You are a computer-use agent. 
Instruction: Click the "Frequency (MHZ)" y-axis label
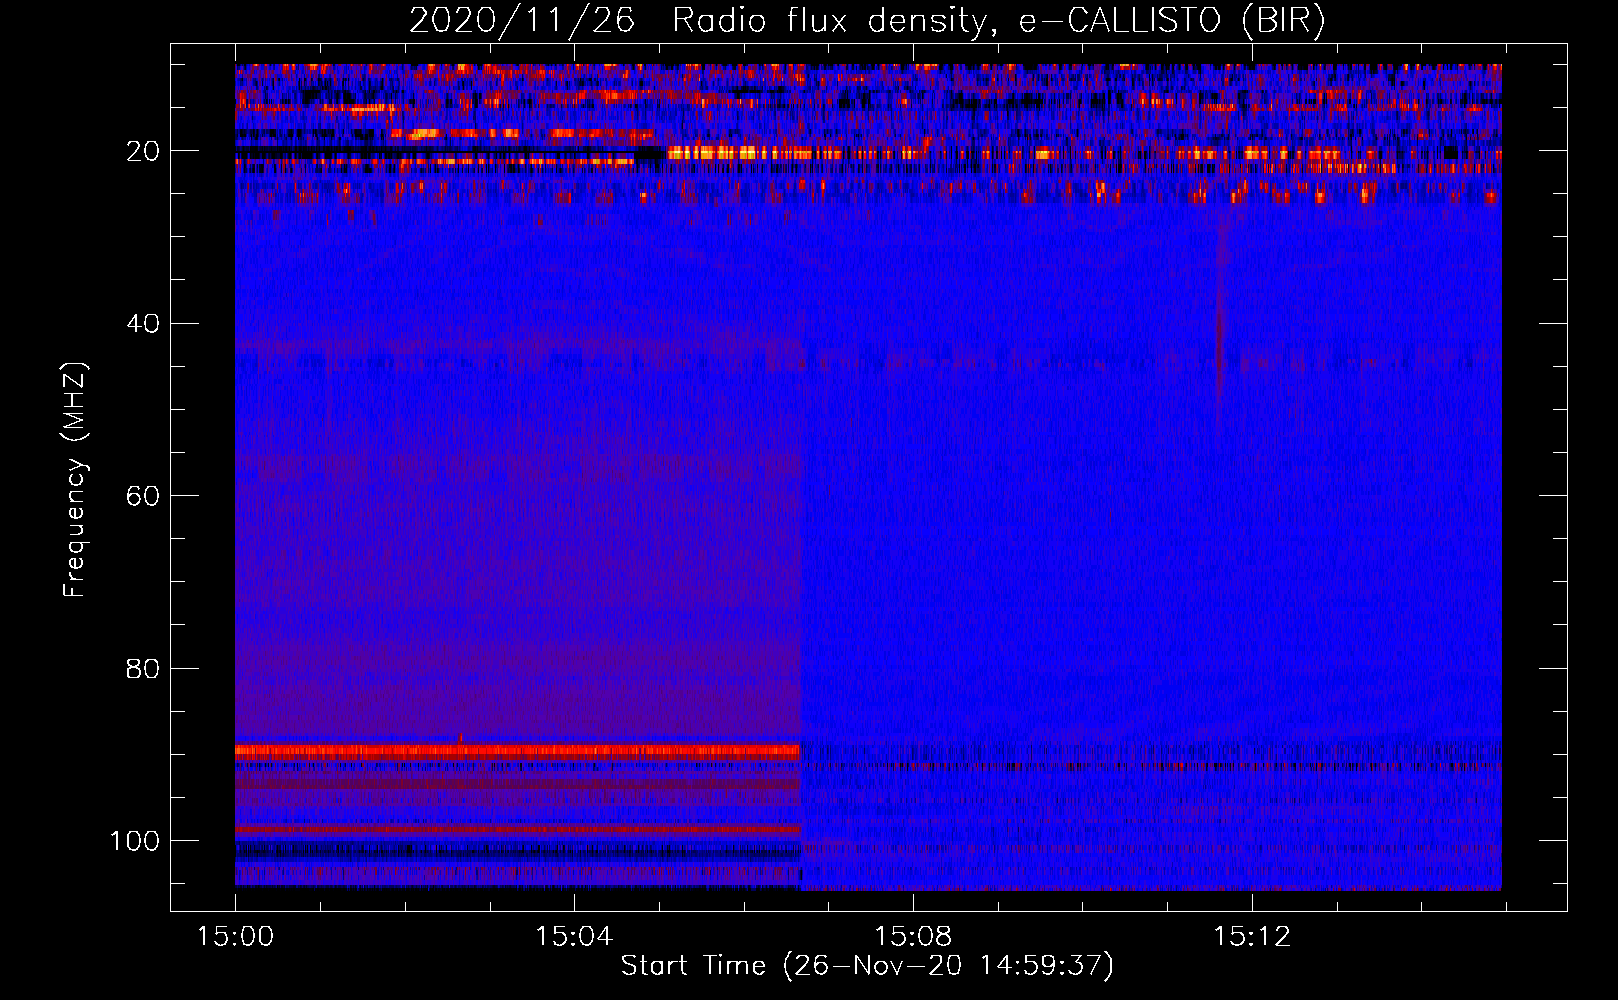pyautogui.click(x=75, y=480)
